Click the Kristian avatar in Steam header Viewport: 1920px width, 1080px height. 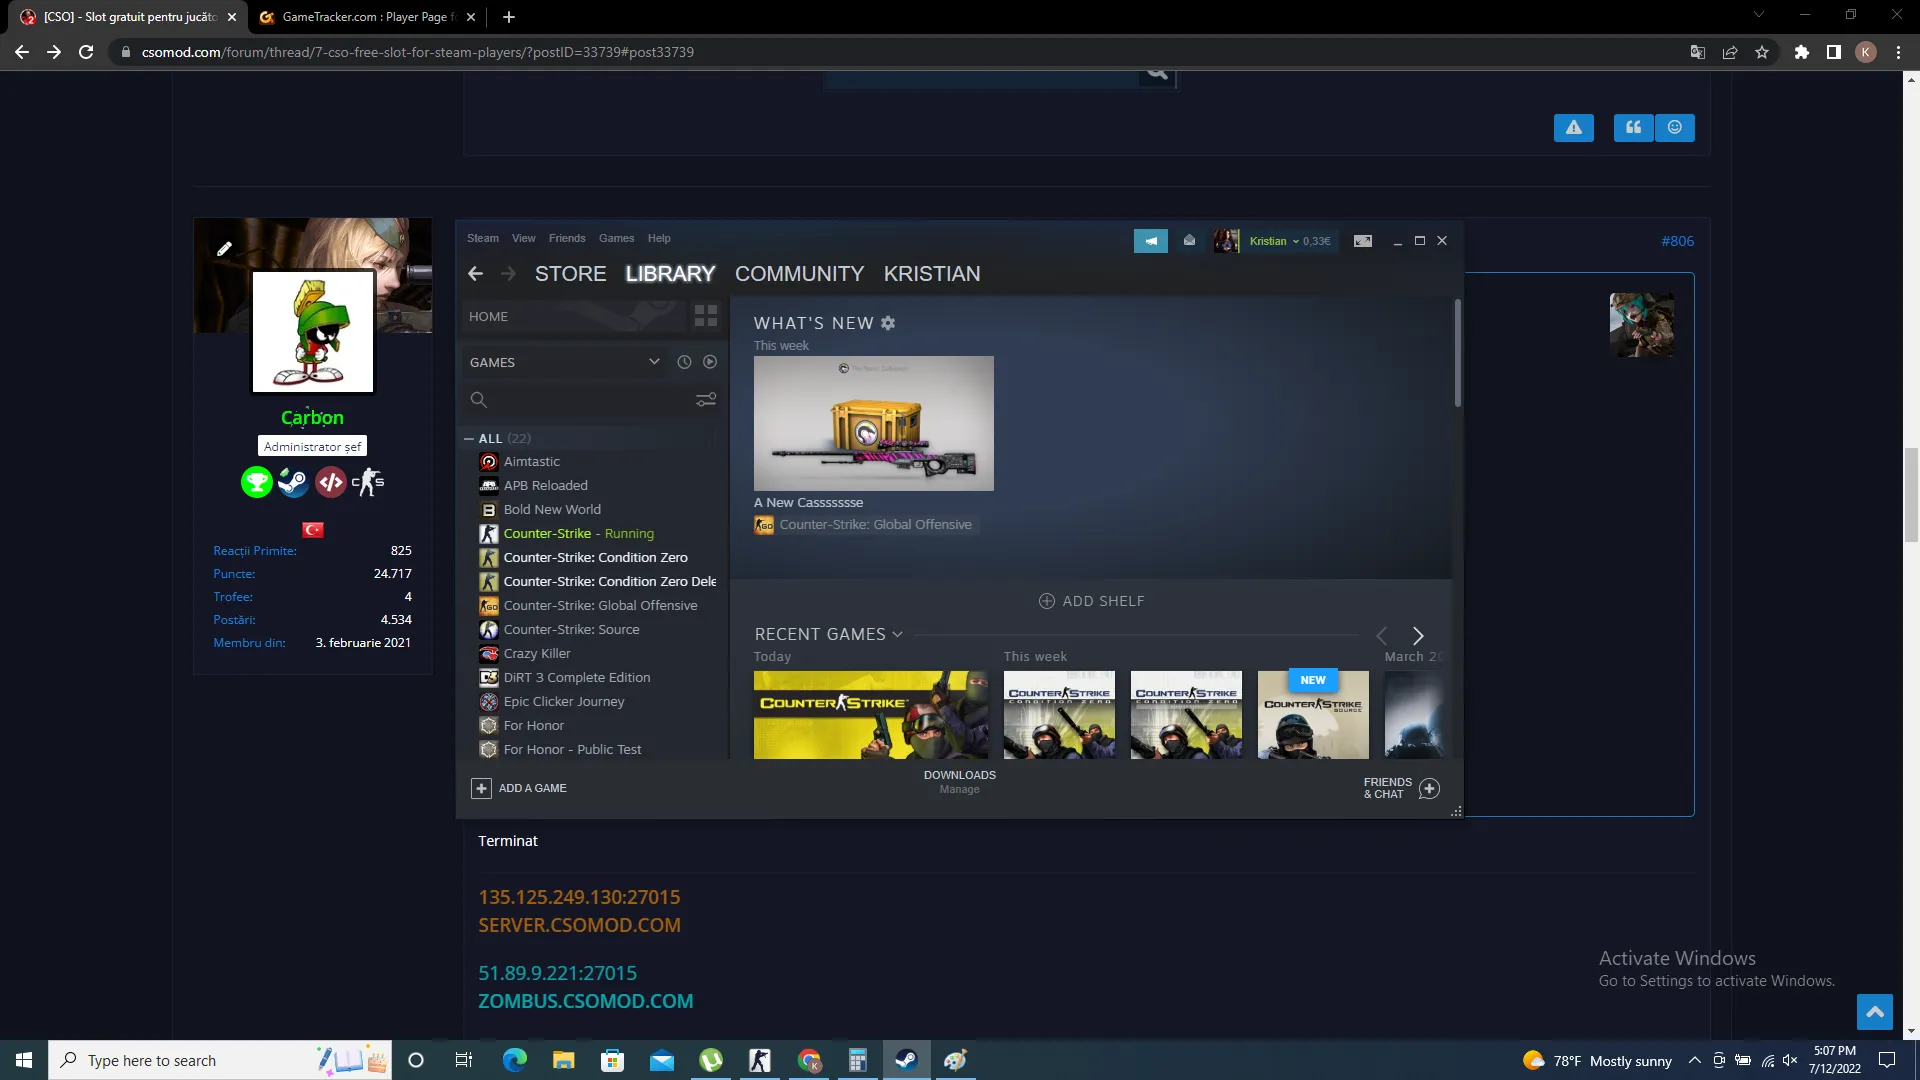(x=1226, y=241)
